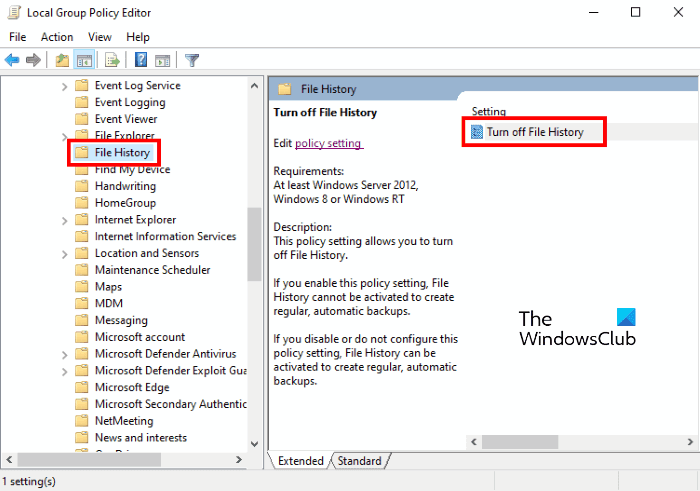Click settings list horizontal scrollbar thumb

[520, 442]
